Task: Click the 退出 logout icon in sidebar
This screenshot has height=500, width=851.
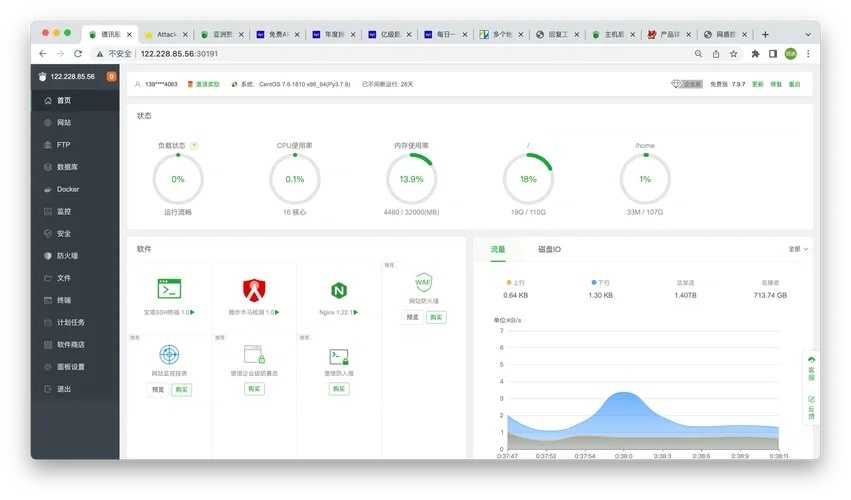Action: pos(48,389)
